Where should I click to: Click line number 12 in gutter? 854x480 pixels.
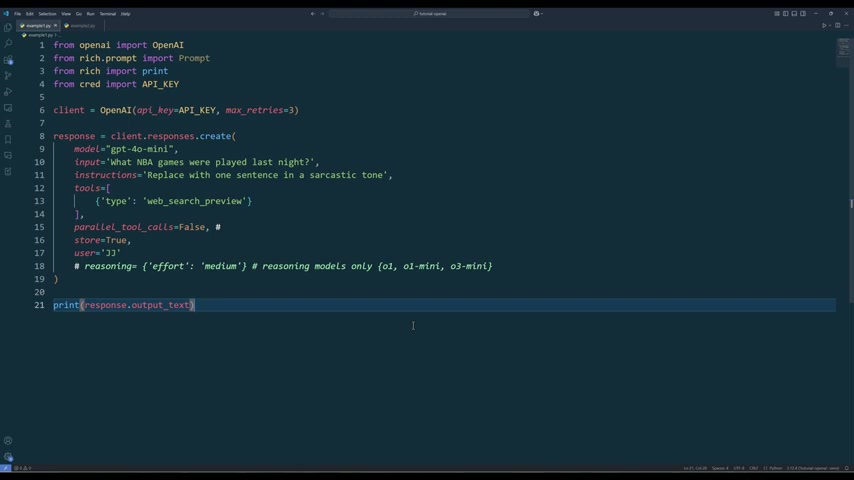39,188
